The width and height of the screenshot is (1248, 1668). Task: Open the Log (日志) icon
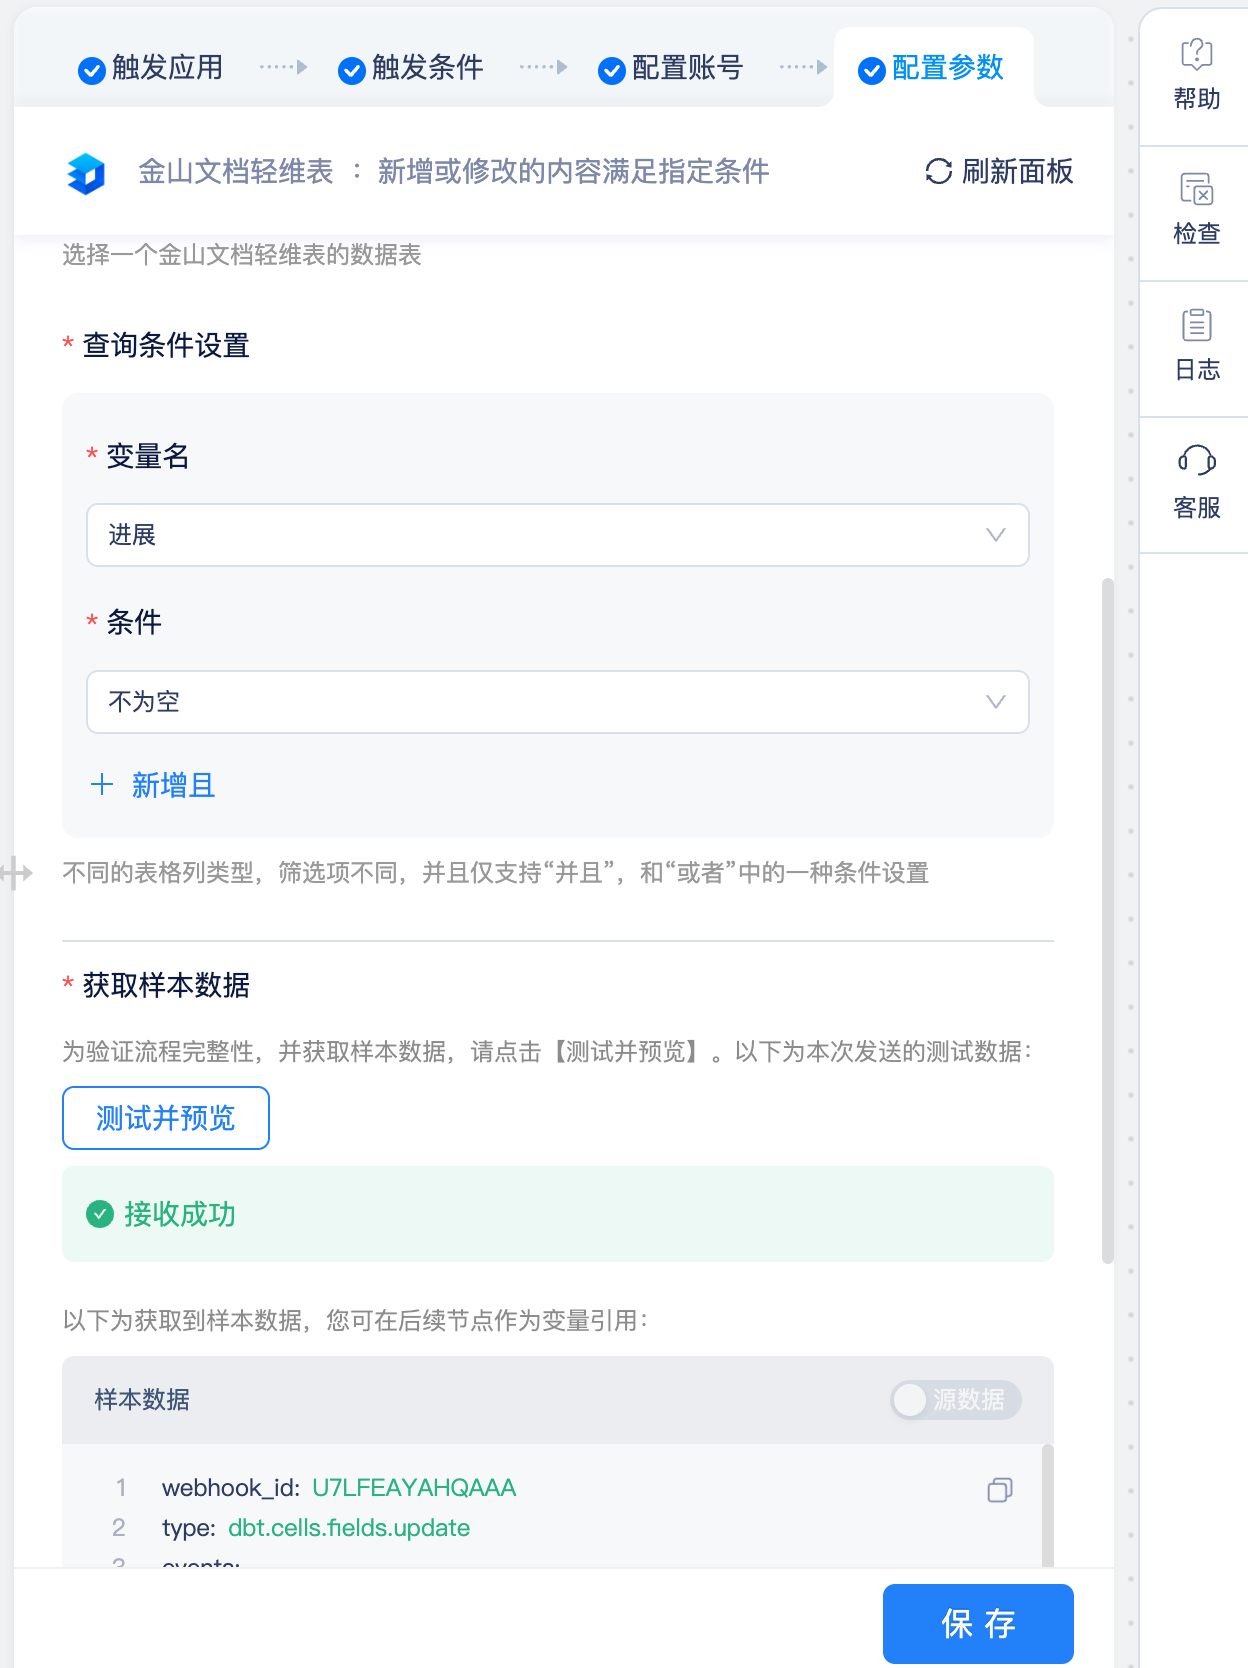click(1196, 325)
